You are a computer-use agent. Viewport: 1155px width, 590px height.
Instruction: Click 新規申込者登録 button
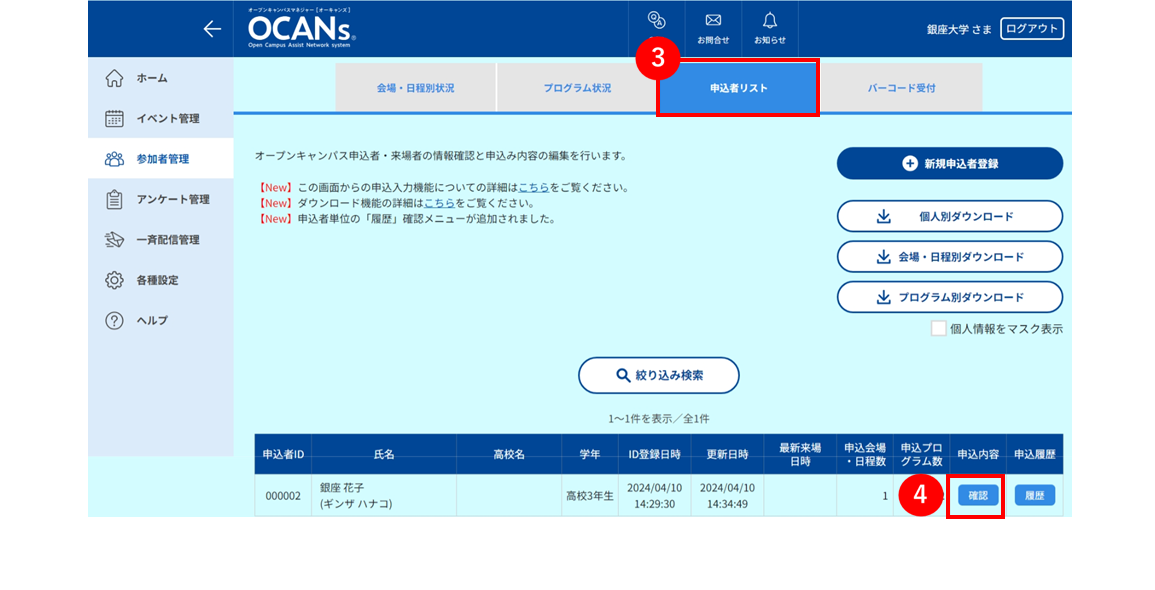[949, 164]
